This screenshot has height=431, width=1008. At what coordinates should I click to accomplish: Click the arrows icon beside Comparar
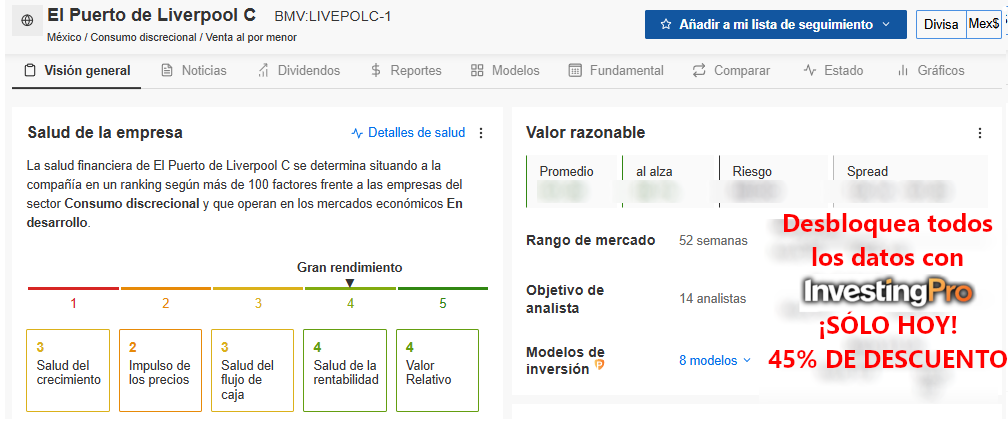click(699, 71)
